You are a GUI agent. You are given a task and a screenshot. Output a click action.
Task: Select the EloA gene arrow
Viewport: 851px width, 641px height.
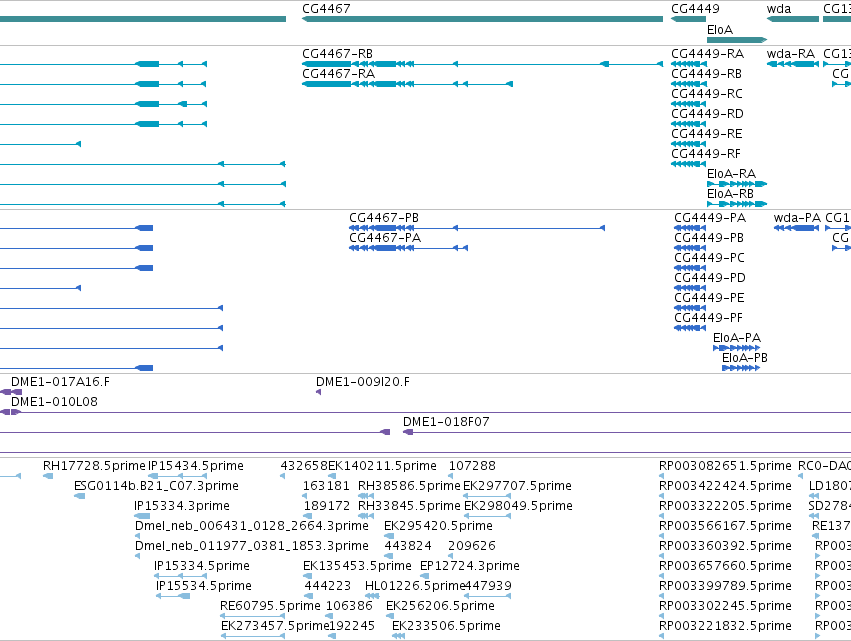pos(737,40)
